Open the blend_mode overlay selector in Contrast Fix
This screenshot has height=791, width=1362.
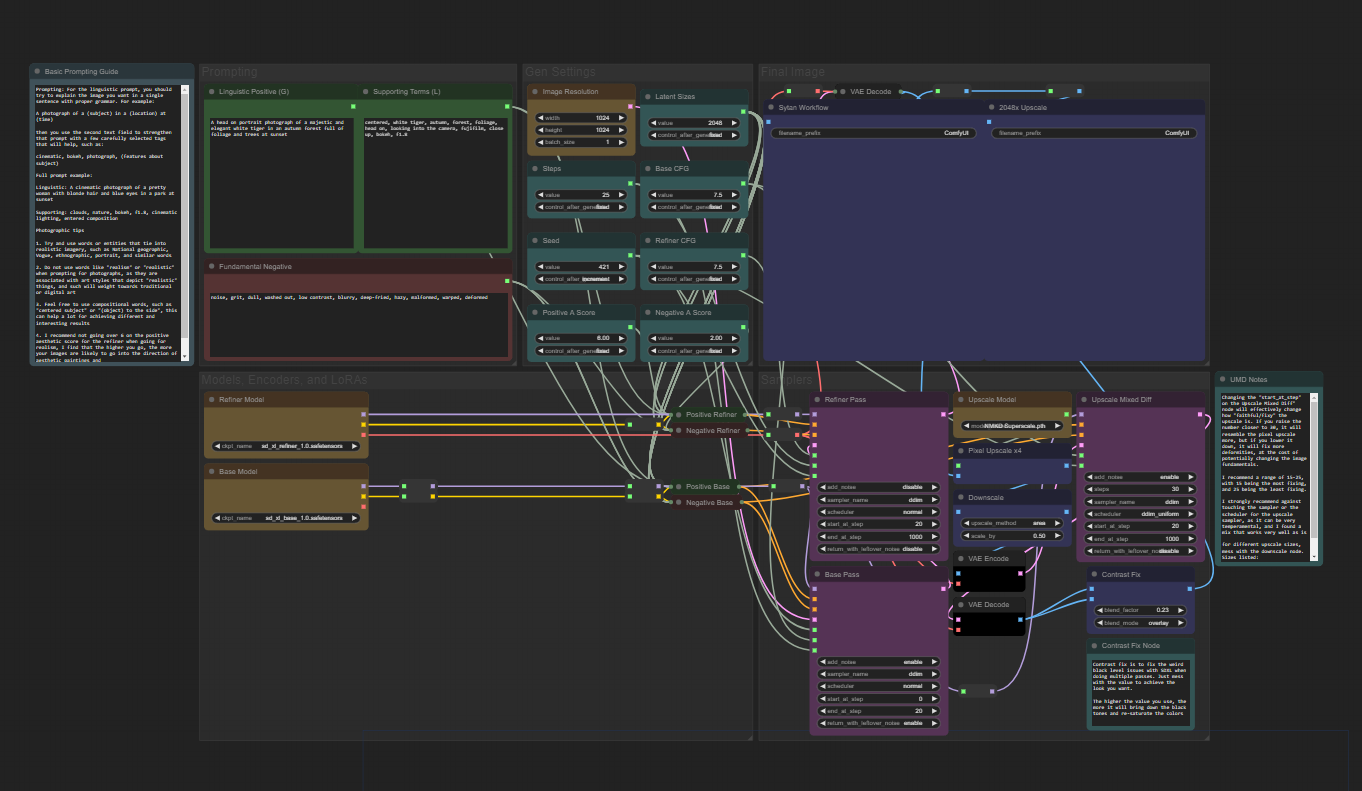coord(1141,623)
